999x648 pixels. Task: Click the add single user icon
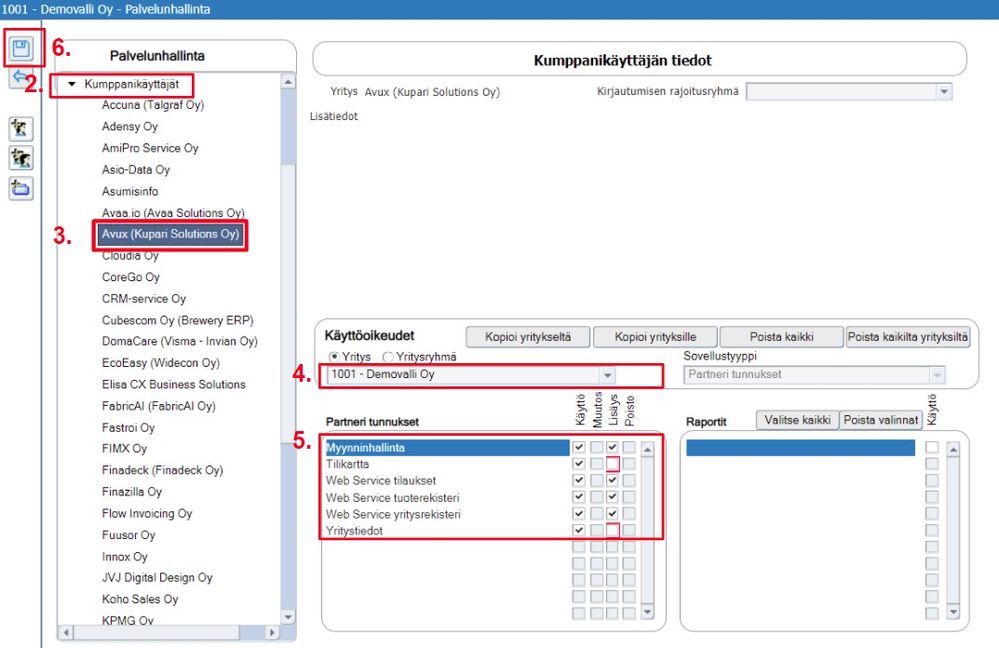pyautogui.click(x=21, y=129)
